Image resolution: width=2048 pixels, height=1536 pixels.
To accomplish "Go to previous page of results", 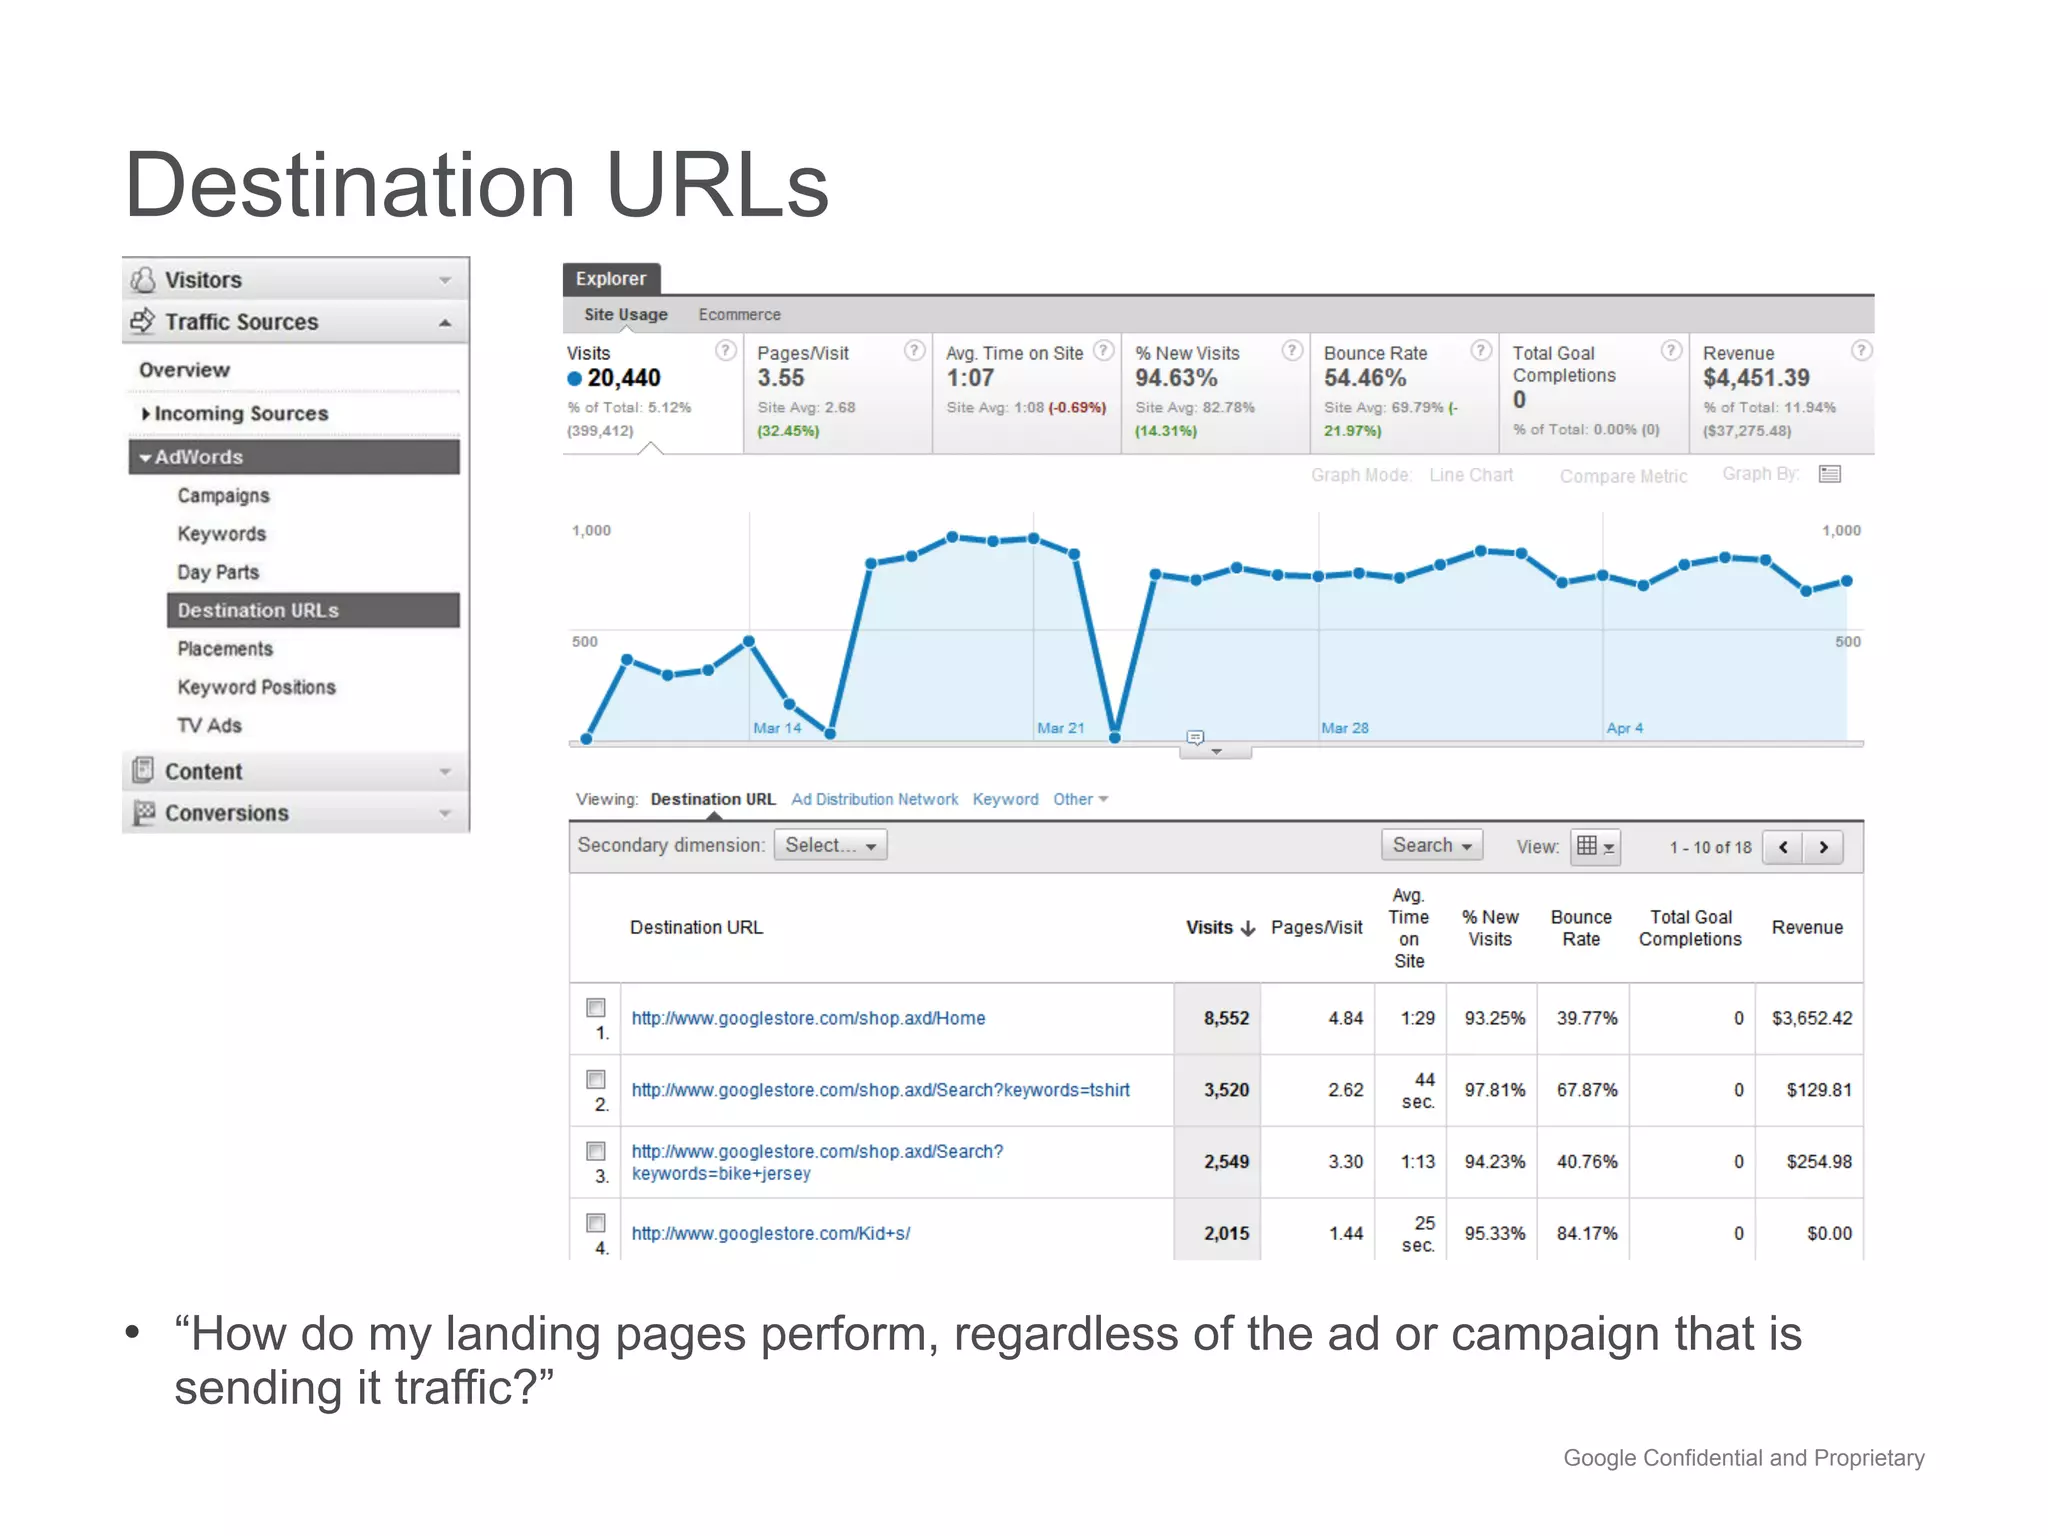I will pyautogui.click(x=1783, y=847).
